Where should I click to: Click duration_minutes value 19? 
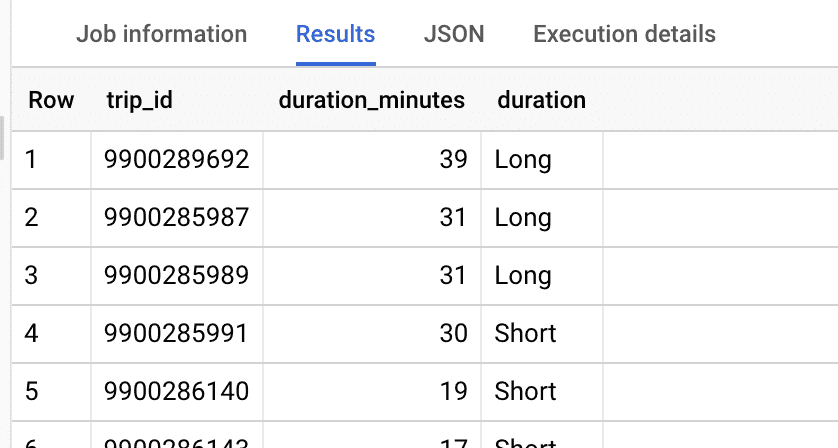tap(453, 391)
